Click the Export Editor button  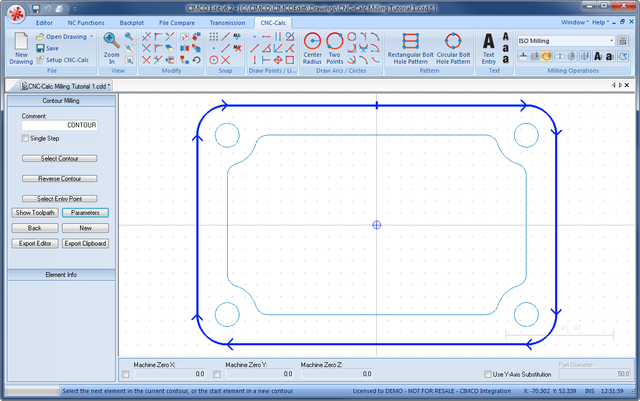[x=35, y=243]
